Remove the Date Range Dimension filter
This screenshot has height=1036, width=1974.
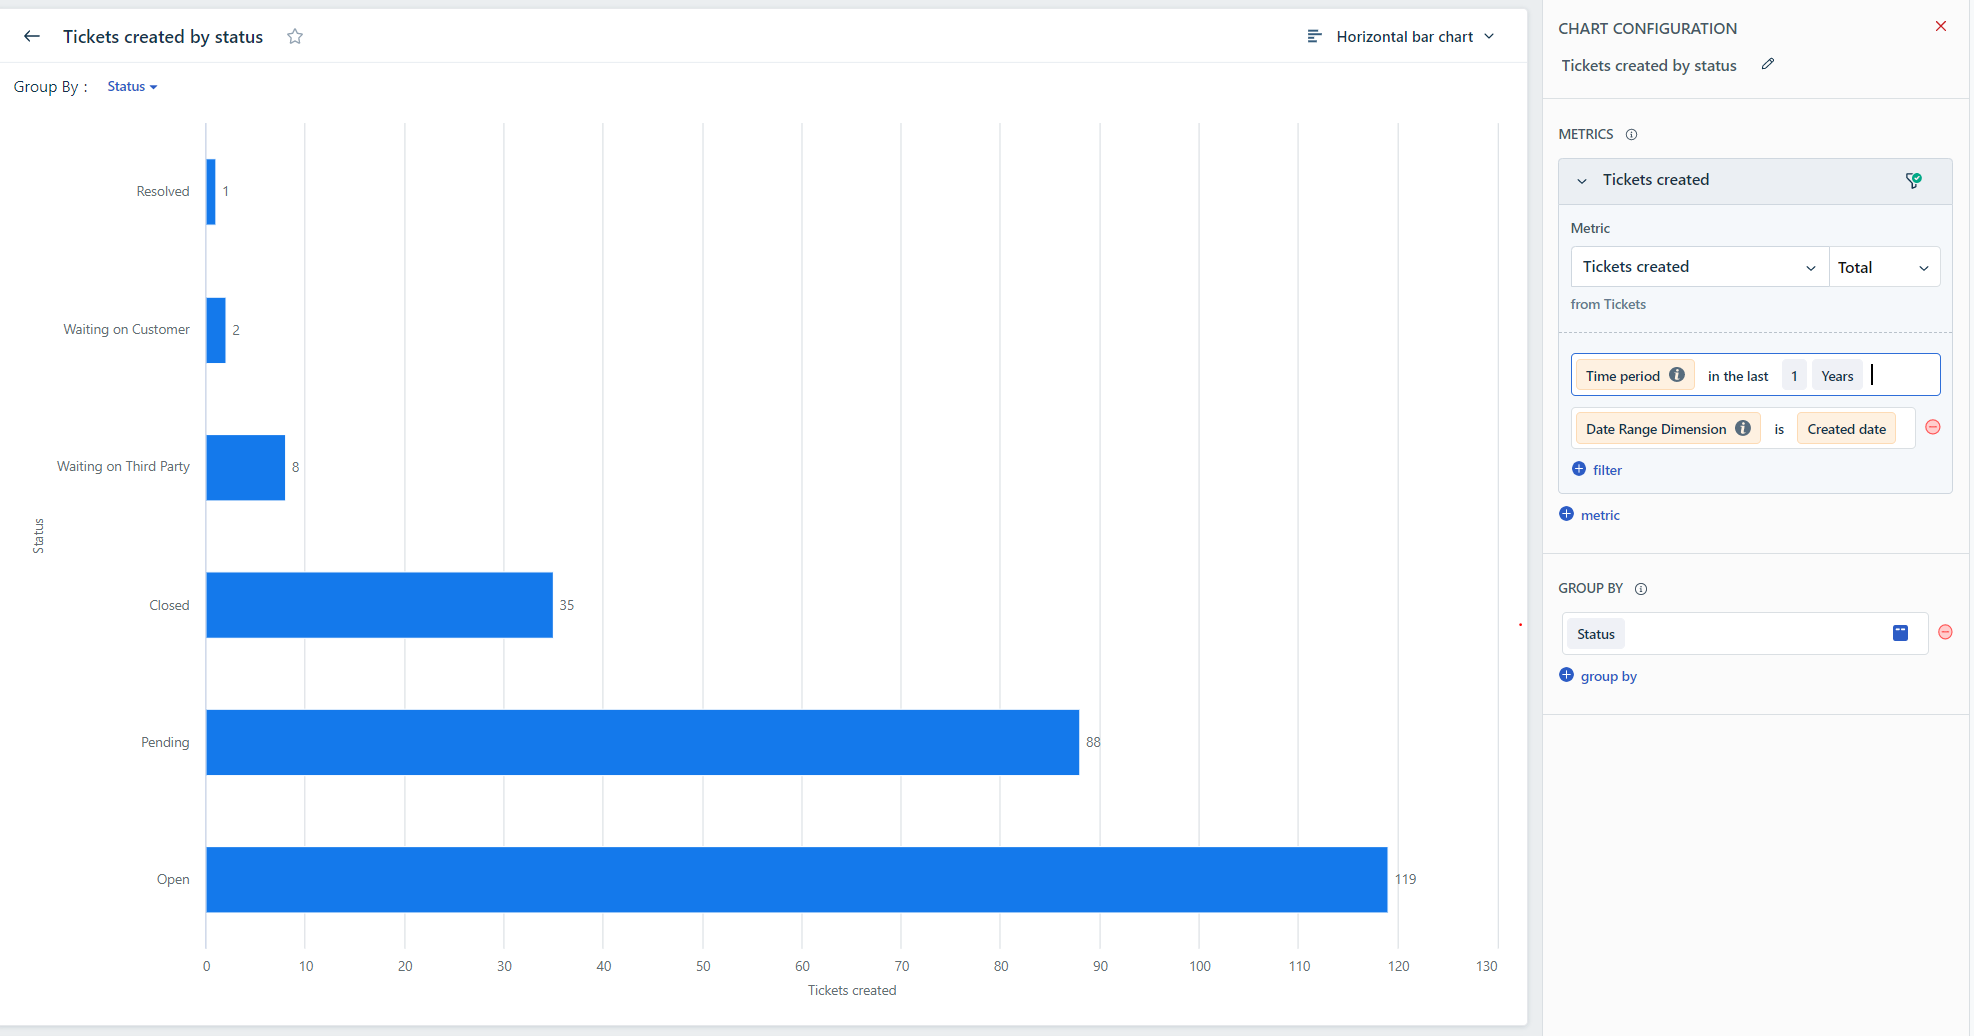tap(1933, 427)
